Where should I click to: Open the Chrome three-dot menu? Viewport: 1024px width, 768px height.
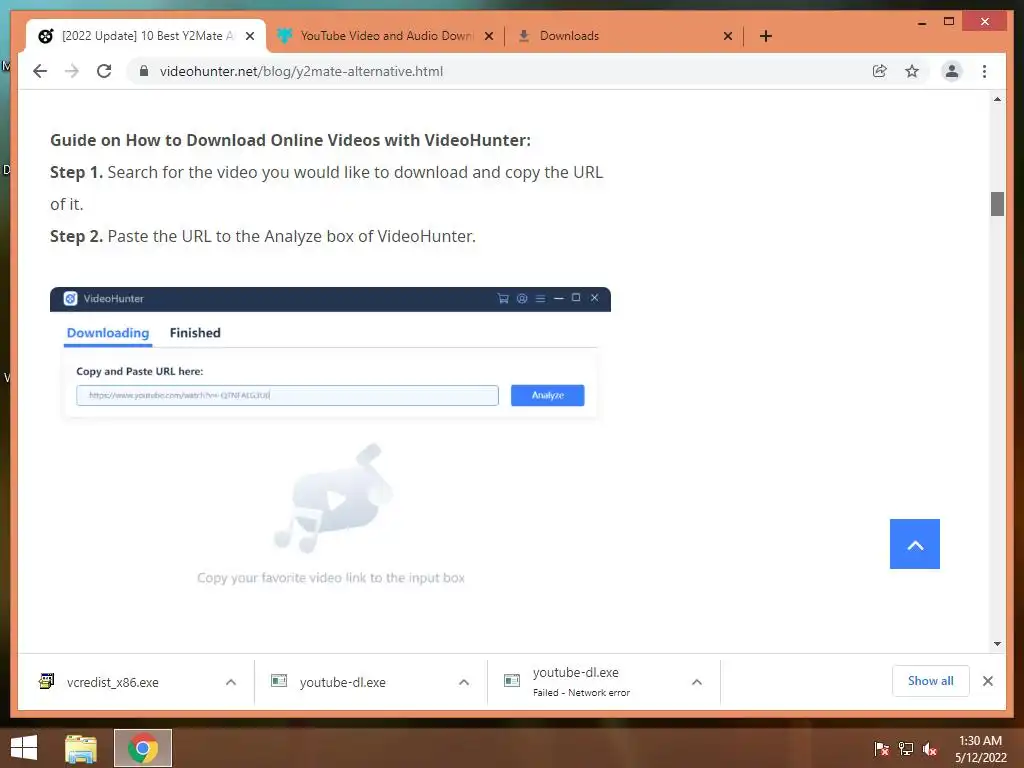point(984,71)
